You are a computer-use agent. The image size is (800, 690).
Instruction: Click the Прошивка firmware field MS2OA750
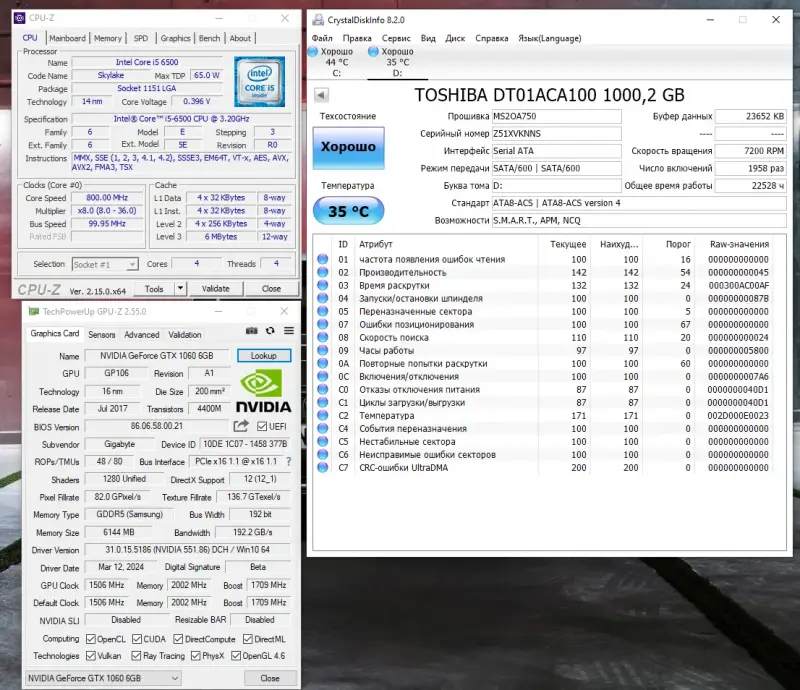(556, 116)
